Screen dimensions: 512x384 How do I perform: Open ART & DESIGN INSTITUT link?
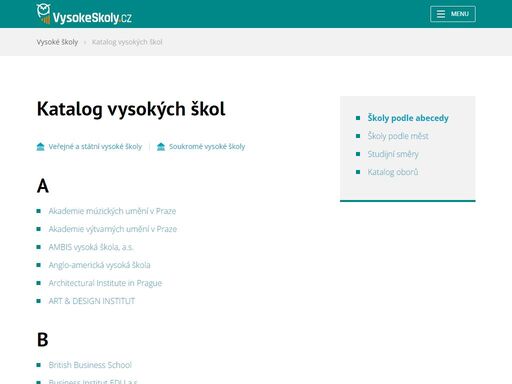[92, 301]
